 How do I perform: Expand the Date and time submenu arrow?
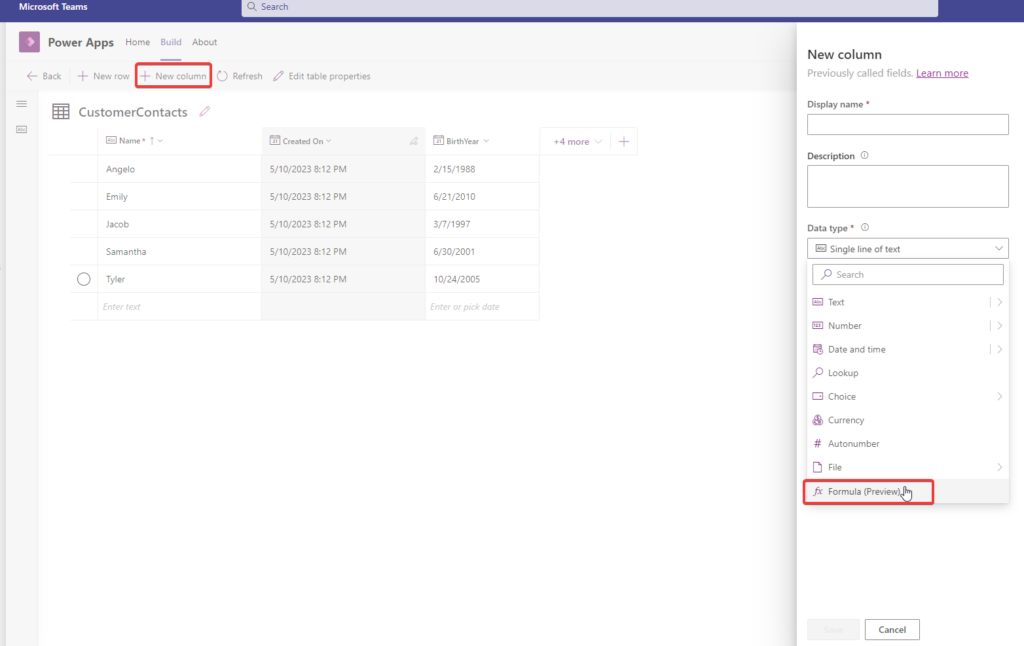999,349
